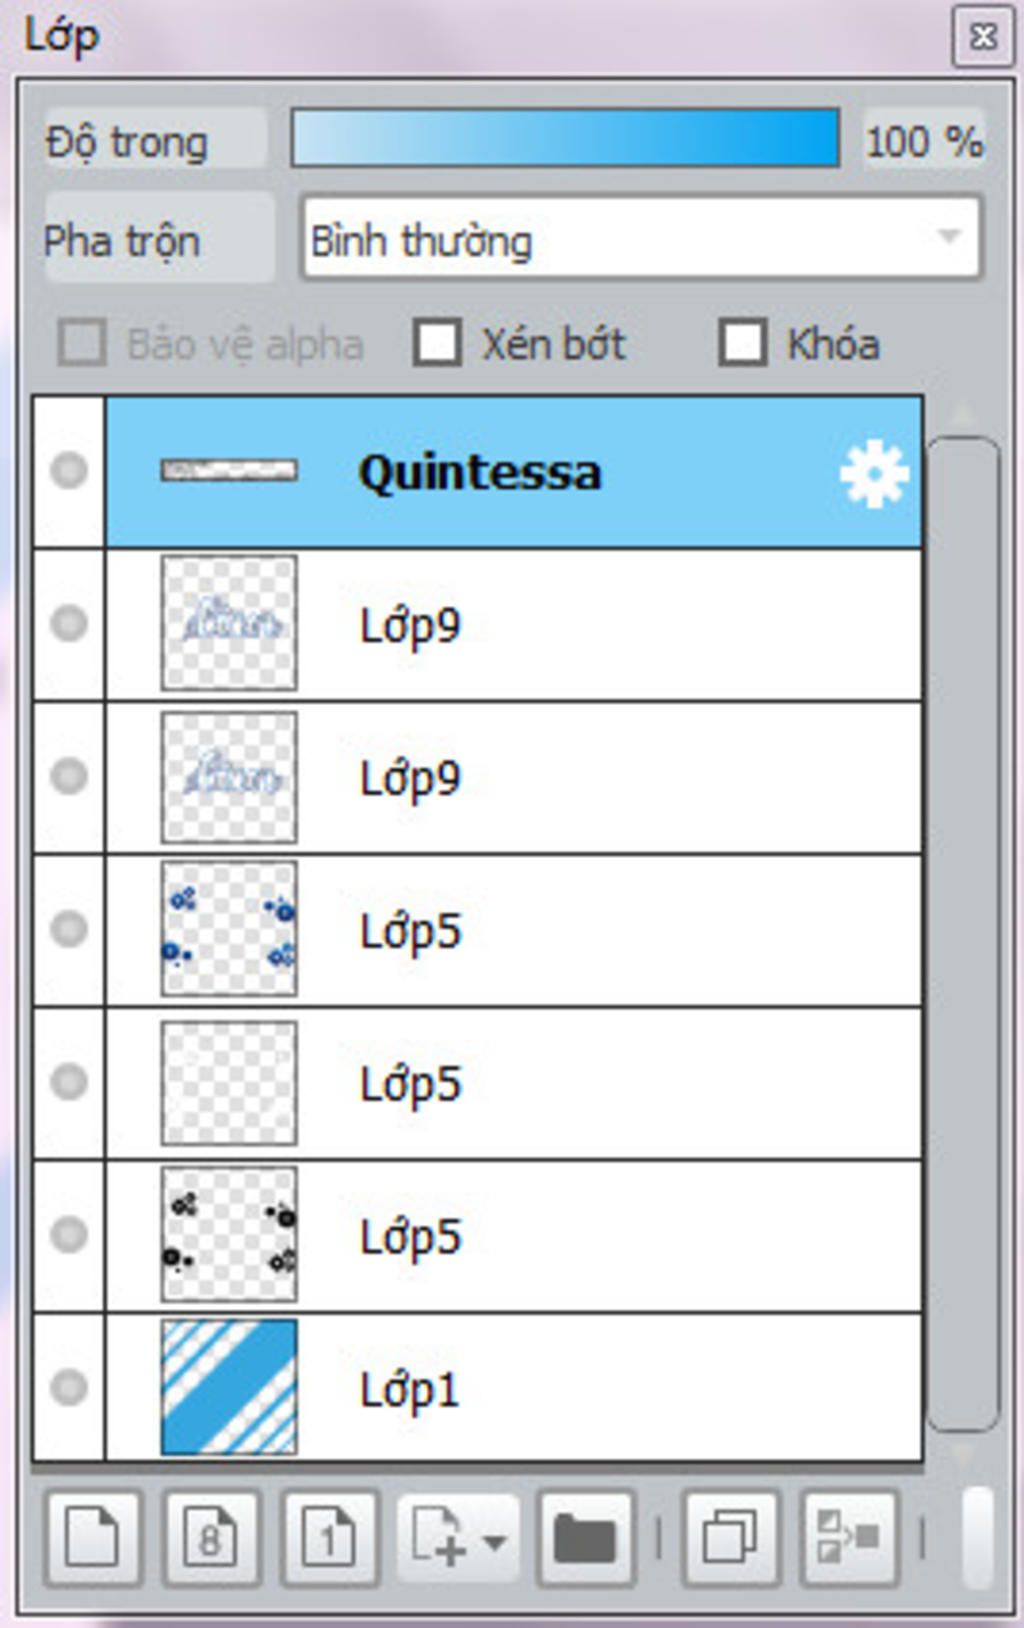Click the merge layer down icon
Viewport: 1024px width, 1628px height.
pos(848,1537)
